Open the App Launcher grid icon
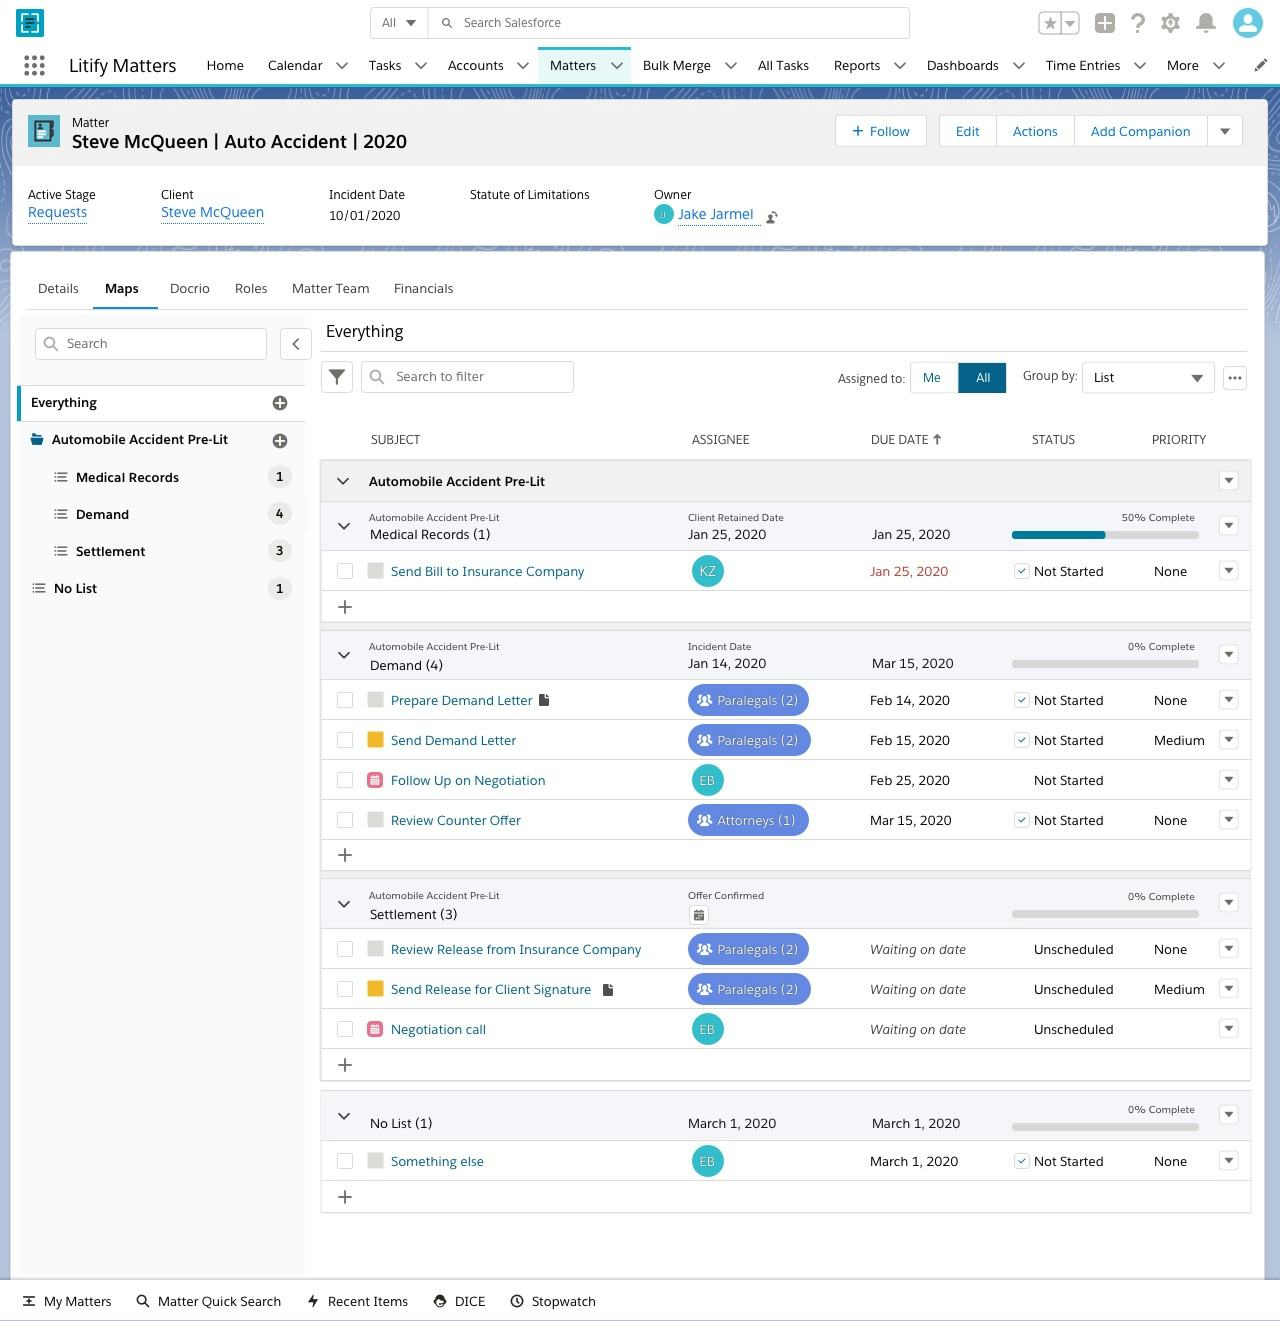The height and width of the screenshot is (1321, 1280). (x=34, y=66)
